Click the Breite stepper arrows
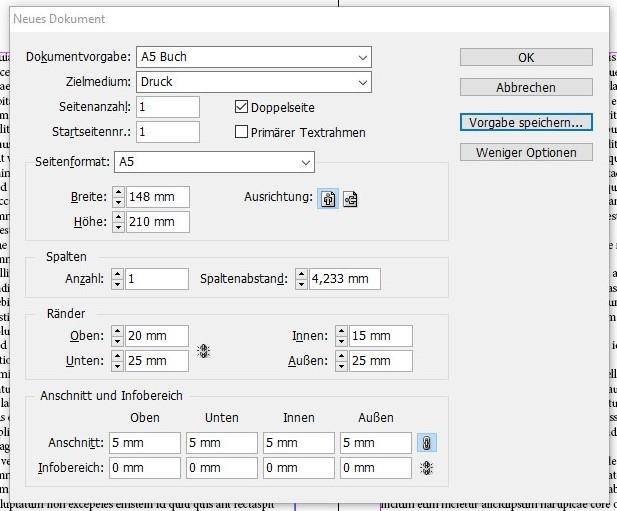The width and height of the screenshot is (617, 511). tap(118, 197)
